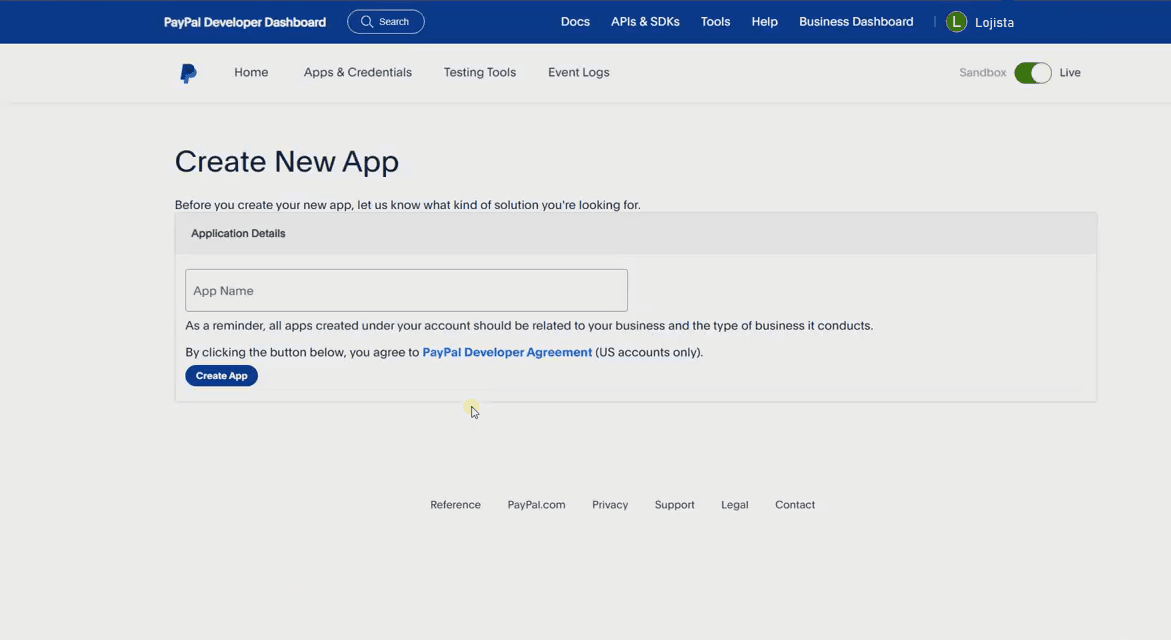Screen dimensions: 1171x640
Task: Click the PayPal Developer Dashboard title
Action: (x=245, y=22)
